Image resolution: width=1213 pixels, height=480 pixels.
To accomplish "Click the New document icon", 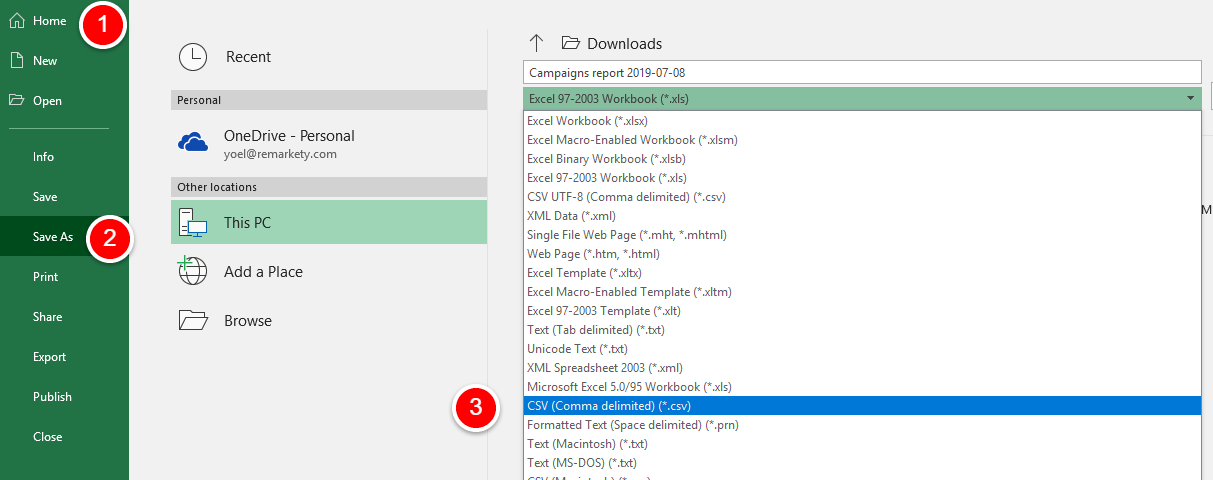I will click(x=16, y=60).
